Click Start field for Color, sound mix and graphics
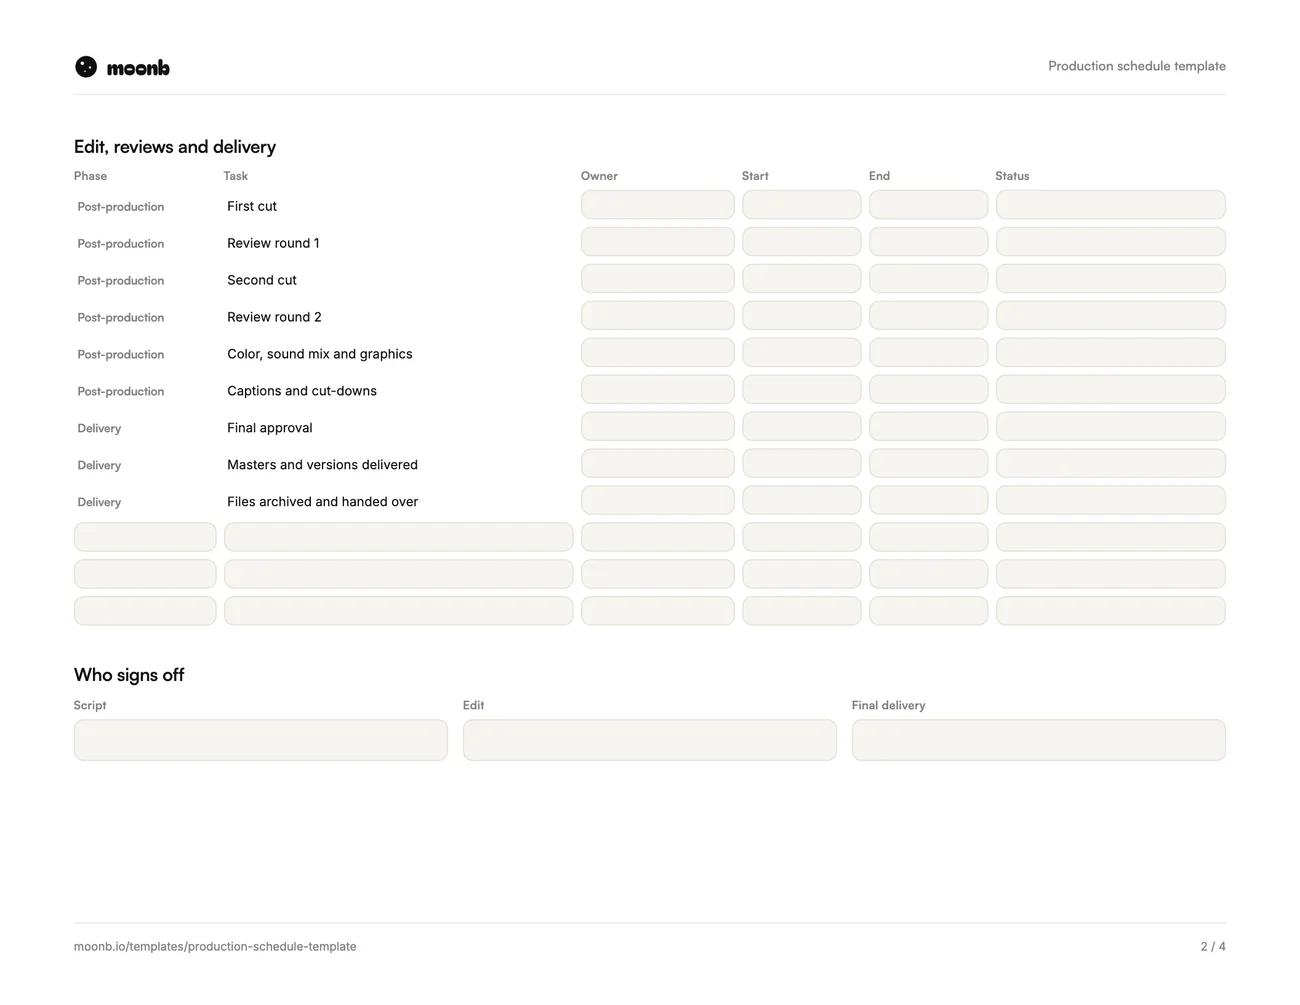Screen dimensions: 1300x1005 pyautogui.click(x=802, y=353)
